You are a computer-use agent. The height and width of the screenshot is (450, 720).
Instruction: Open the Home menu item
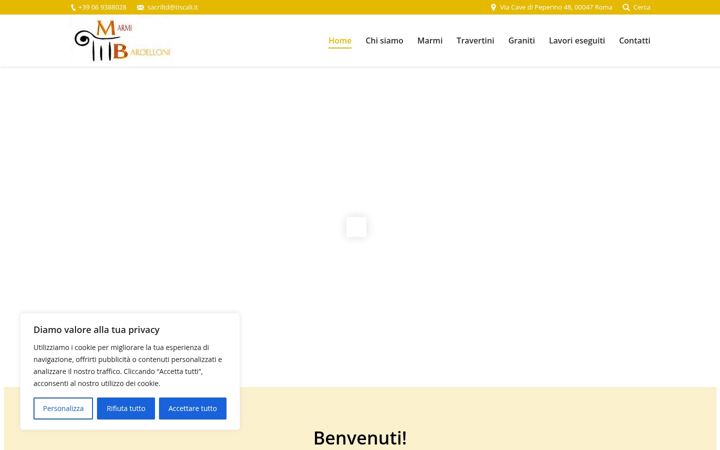340,40
